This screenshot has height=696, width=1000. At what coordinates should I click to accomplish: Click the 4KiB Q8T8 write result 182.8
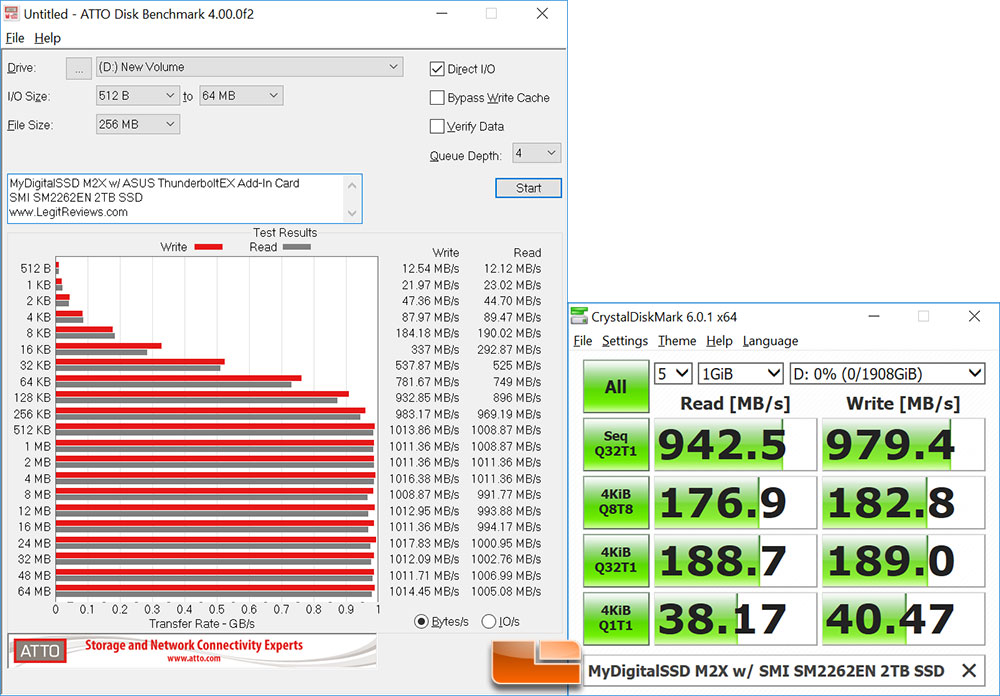click(x=904, y=503)
